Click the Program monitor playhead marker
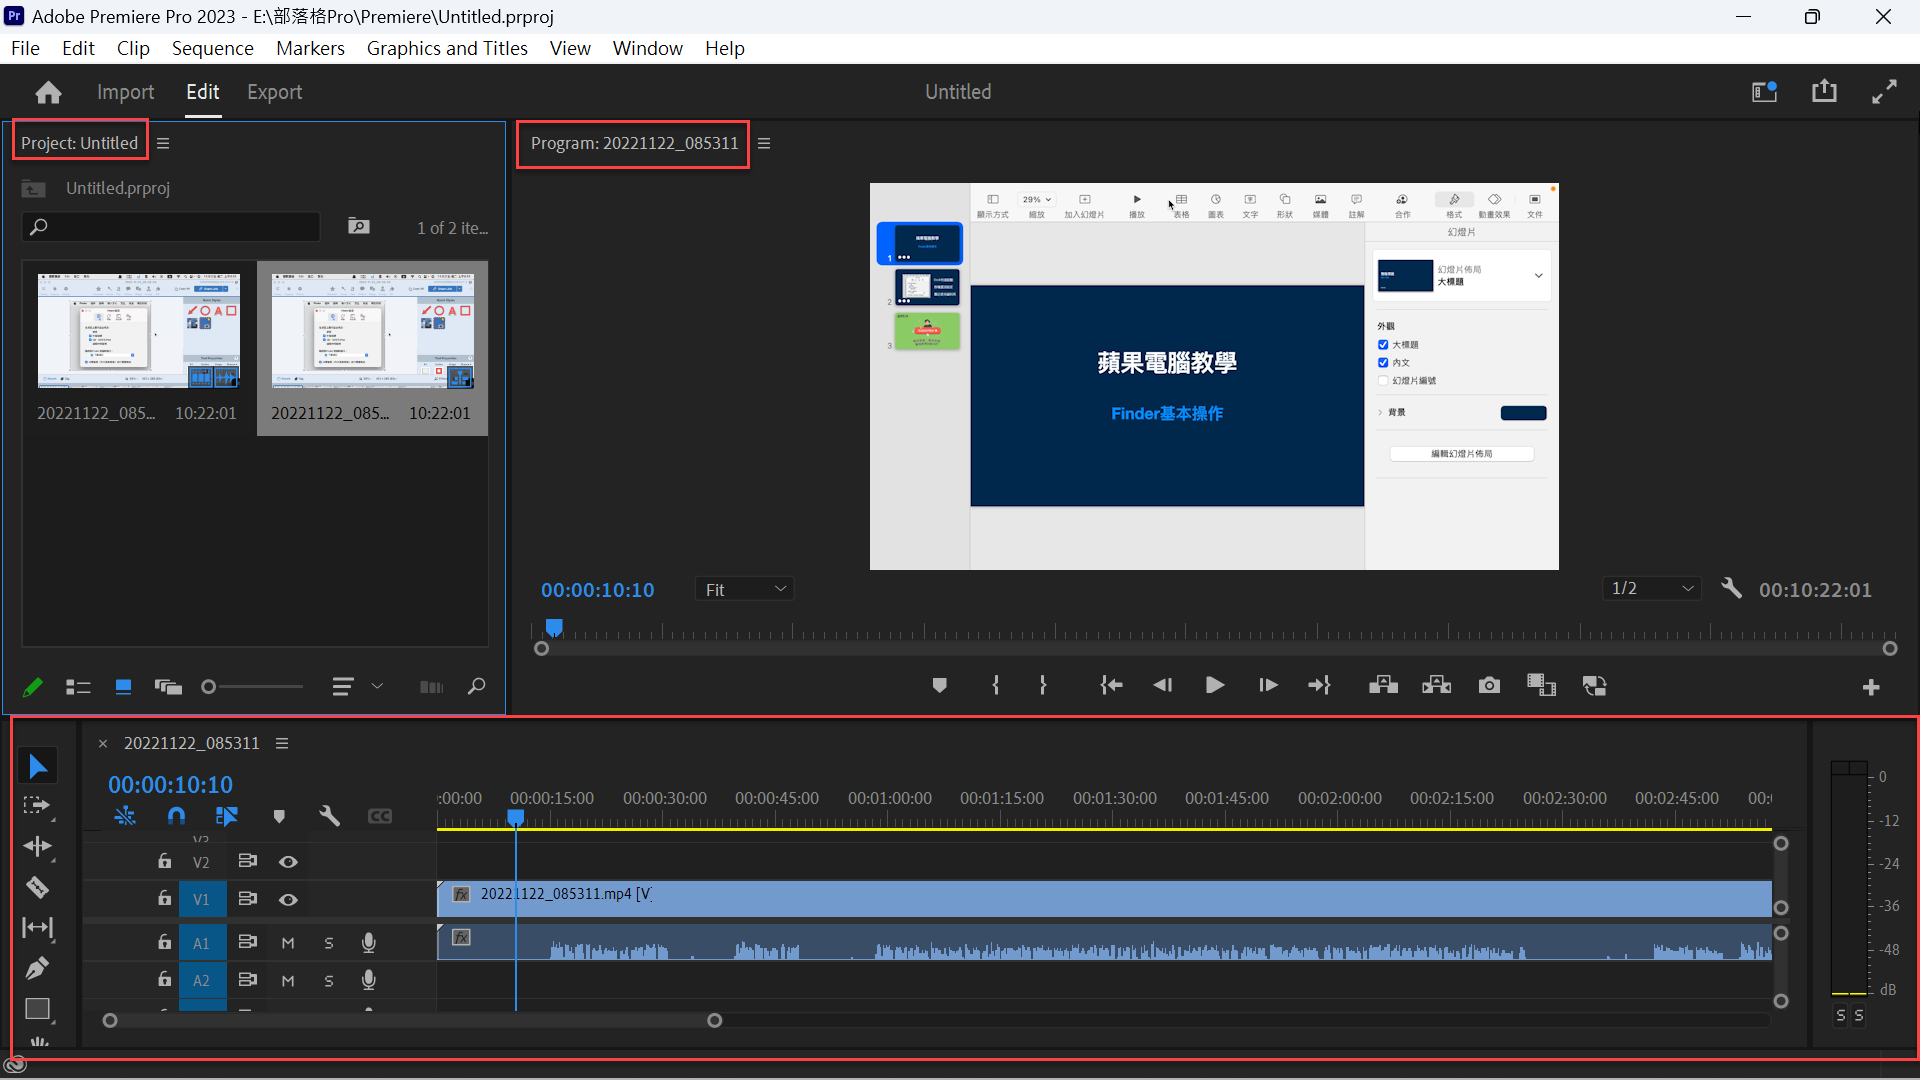Viewport: 1920px width, 1080px height. pyautogui.click(x=554, y=627)
